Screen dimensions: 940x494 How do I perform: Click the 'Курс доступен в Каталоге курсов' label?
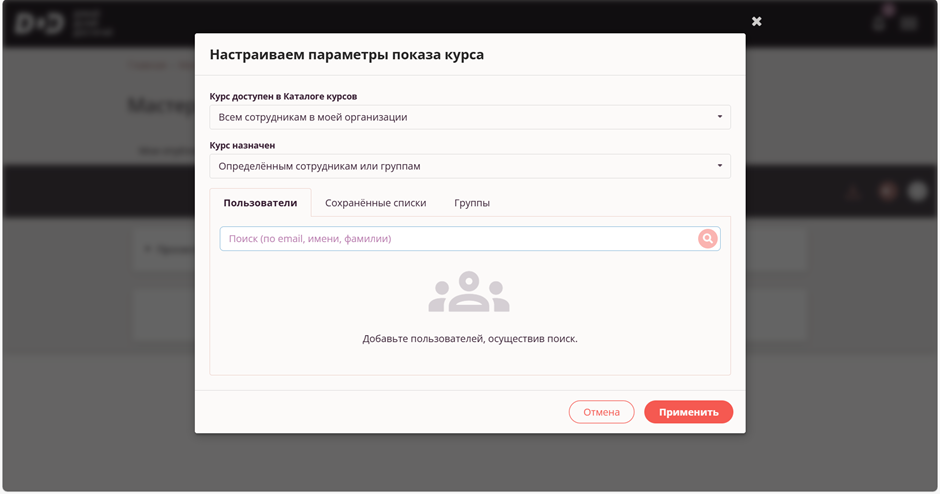click(284, 96)
